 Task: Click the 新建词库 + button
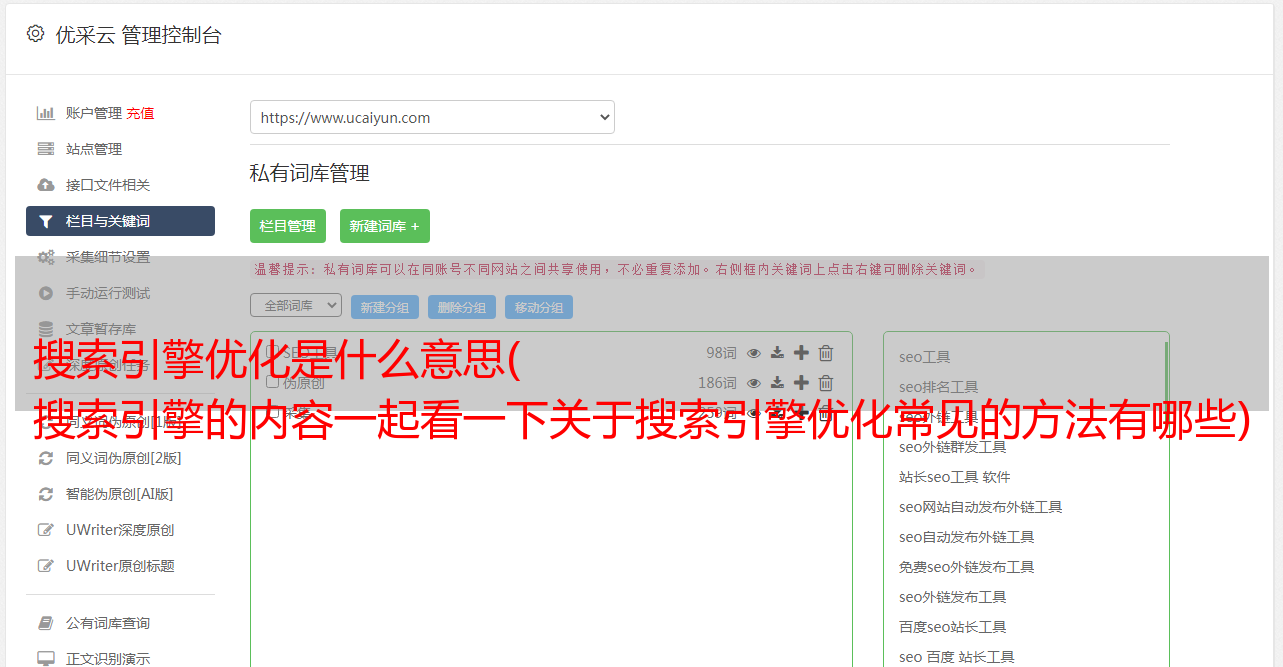pyautogui.click(x=385, y=226)
